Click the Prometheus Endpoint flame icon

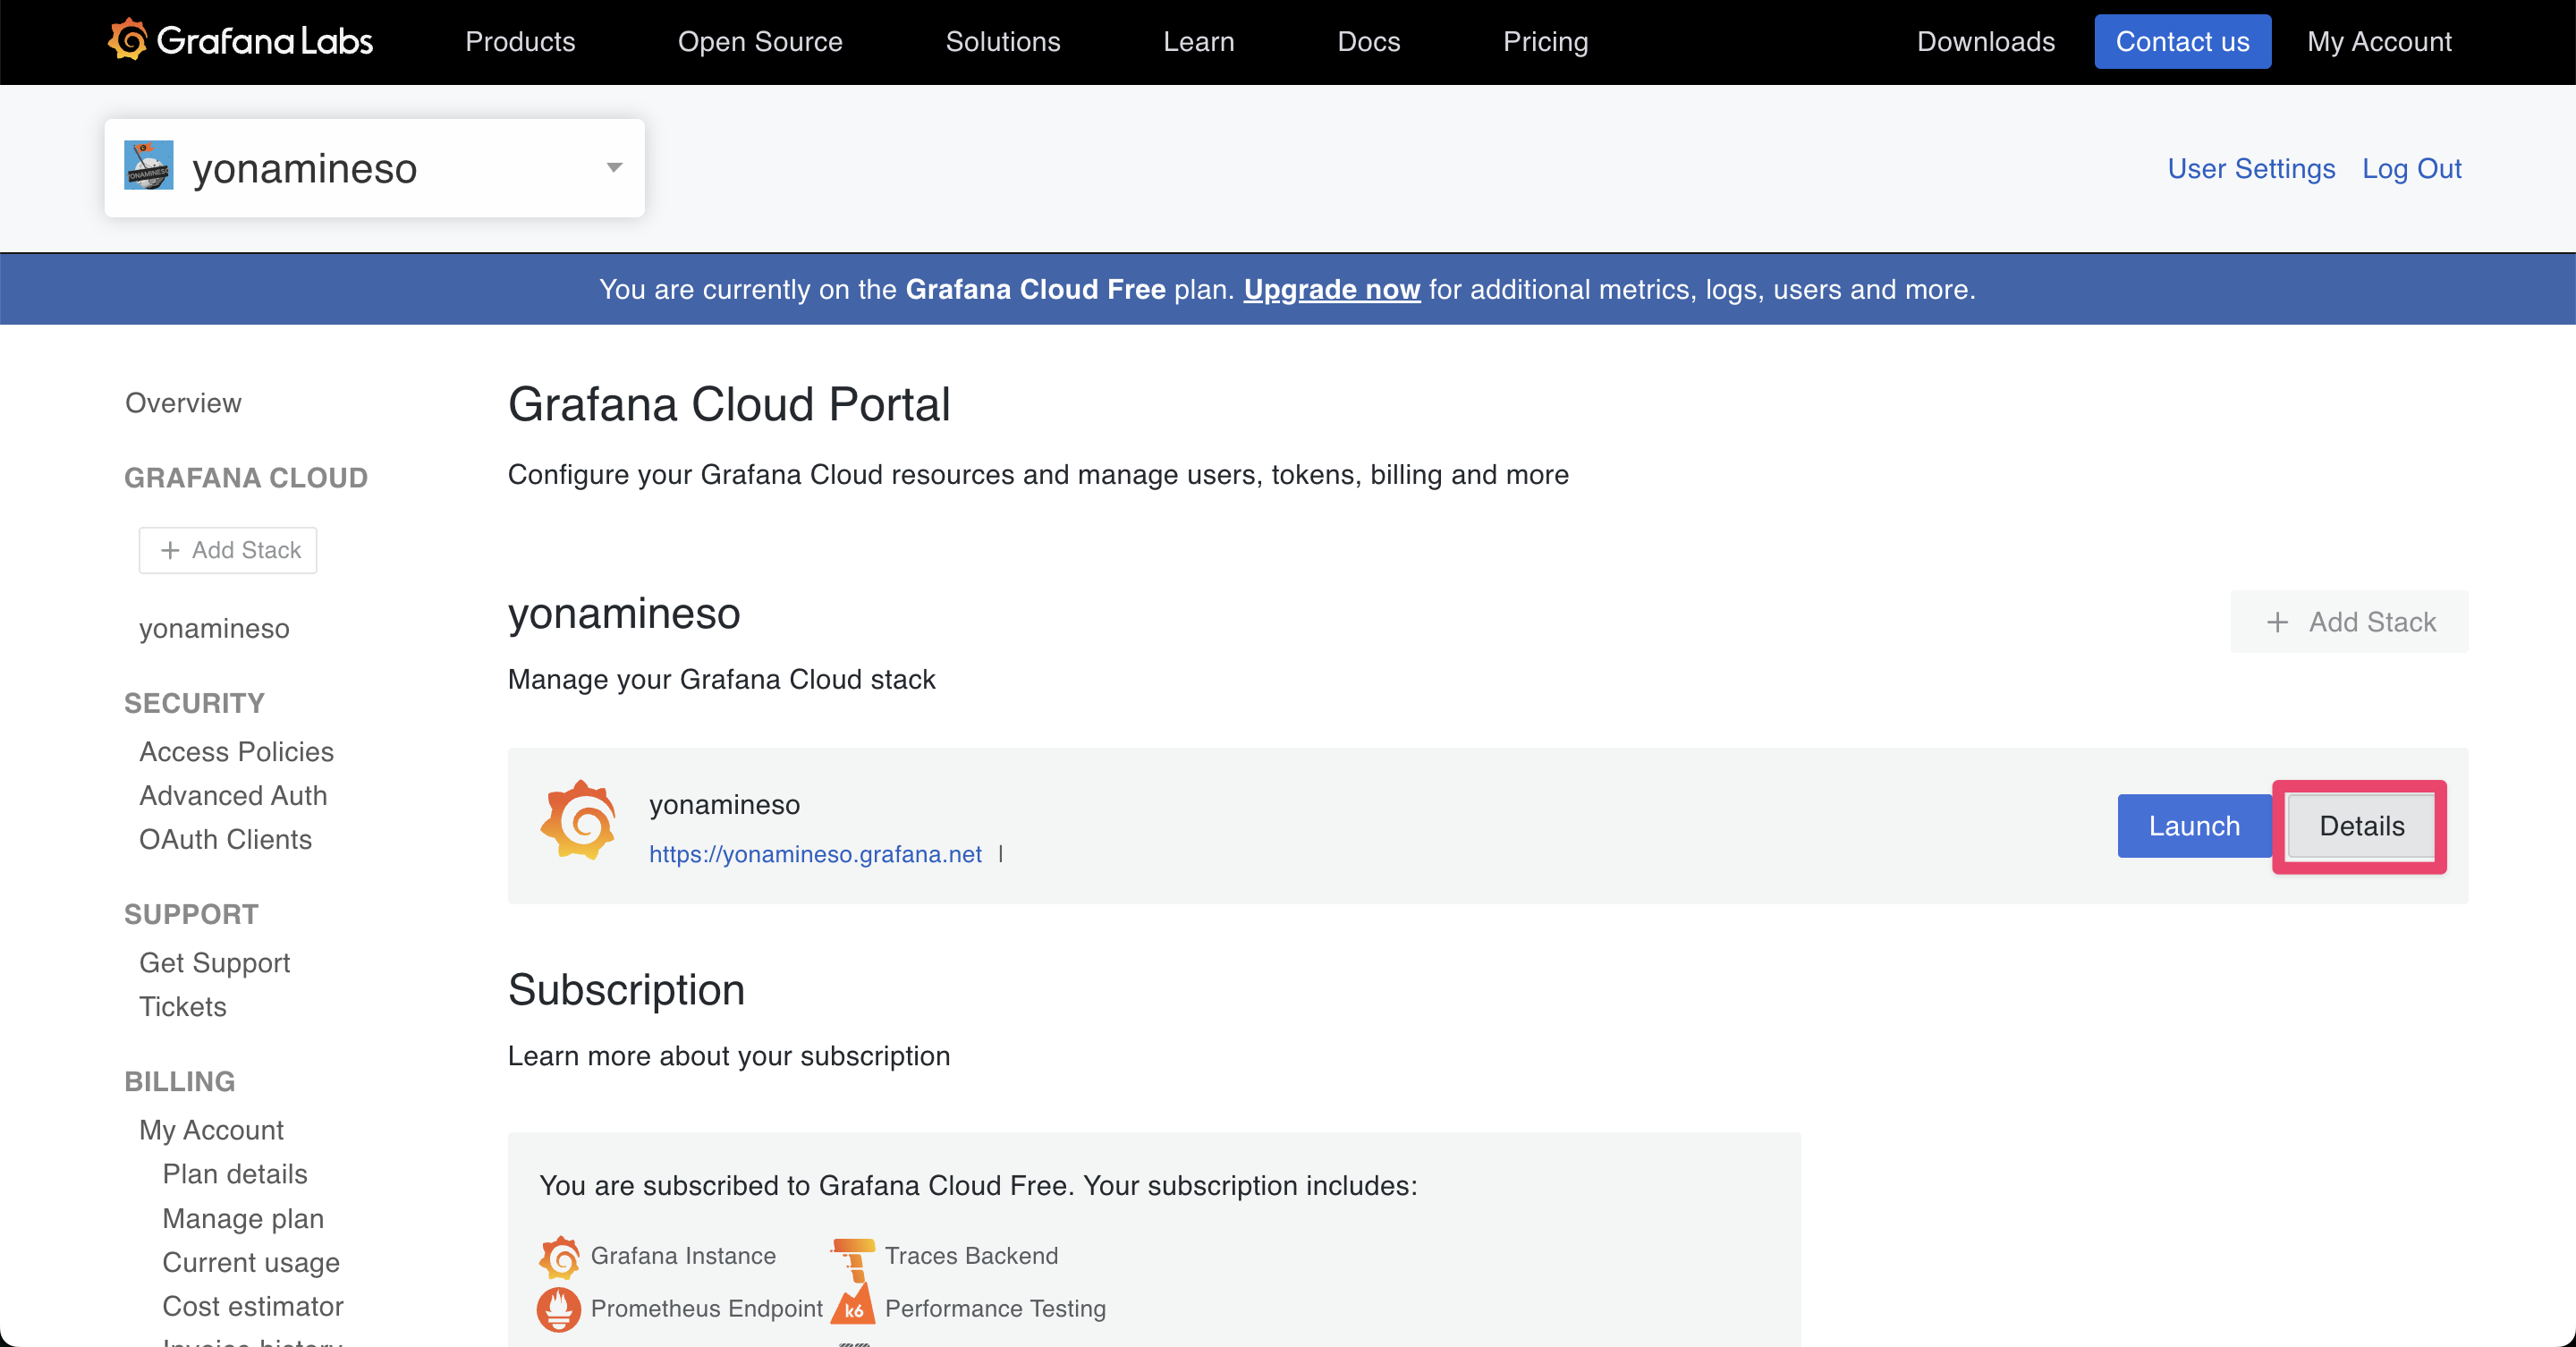pyautogui.click(x=559, y=1309)
